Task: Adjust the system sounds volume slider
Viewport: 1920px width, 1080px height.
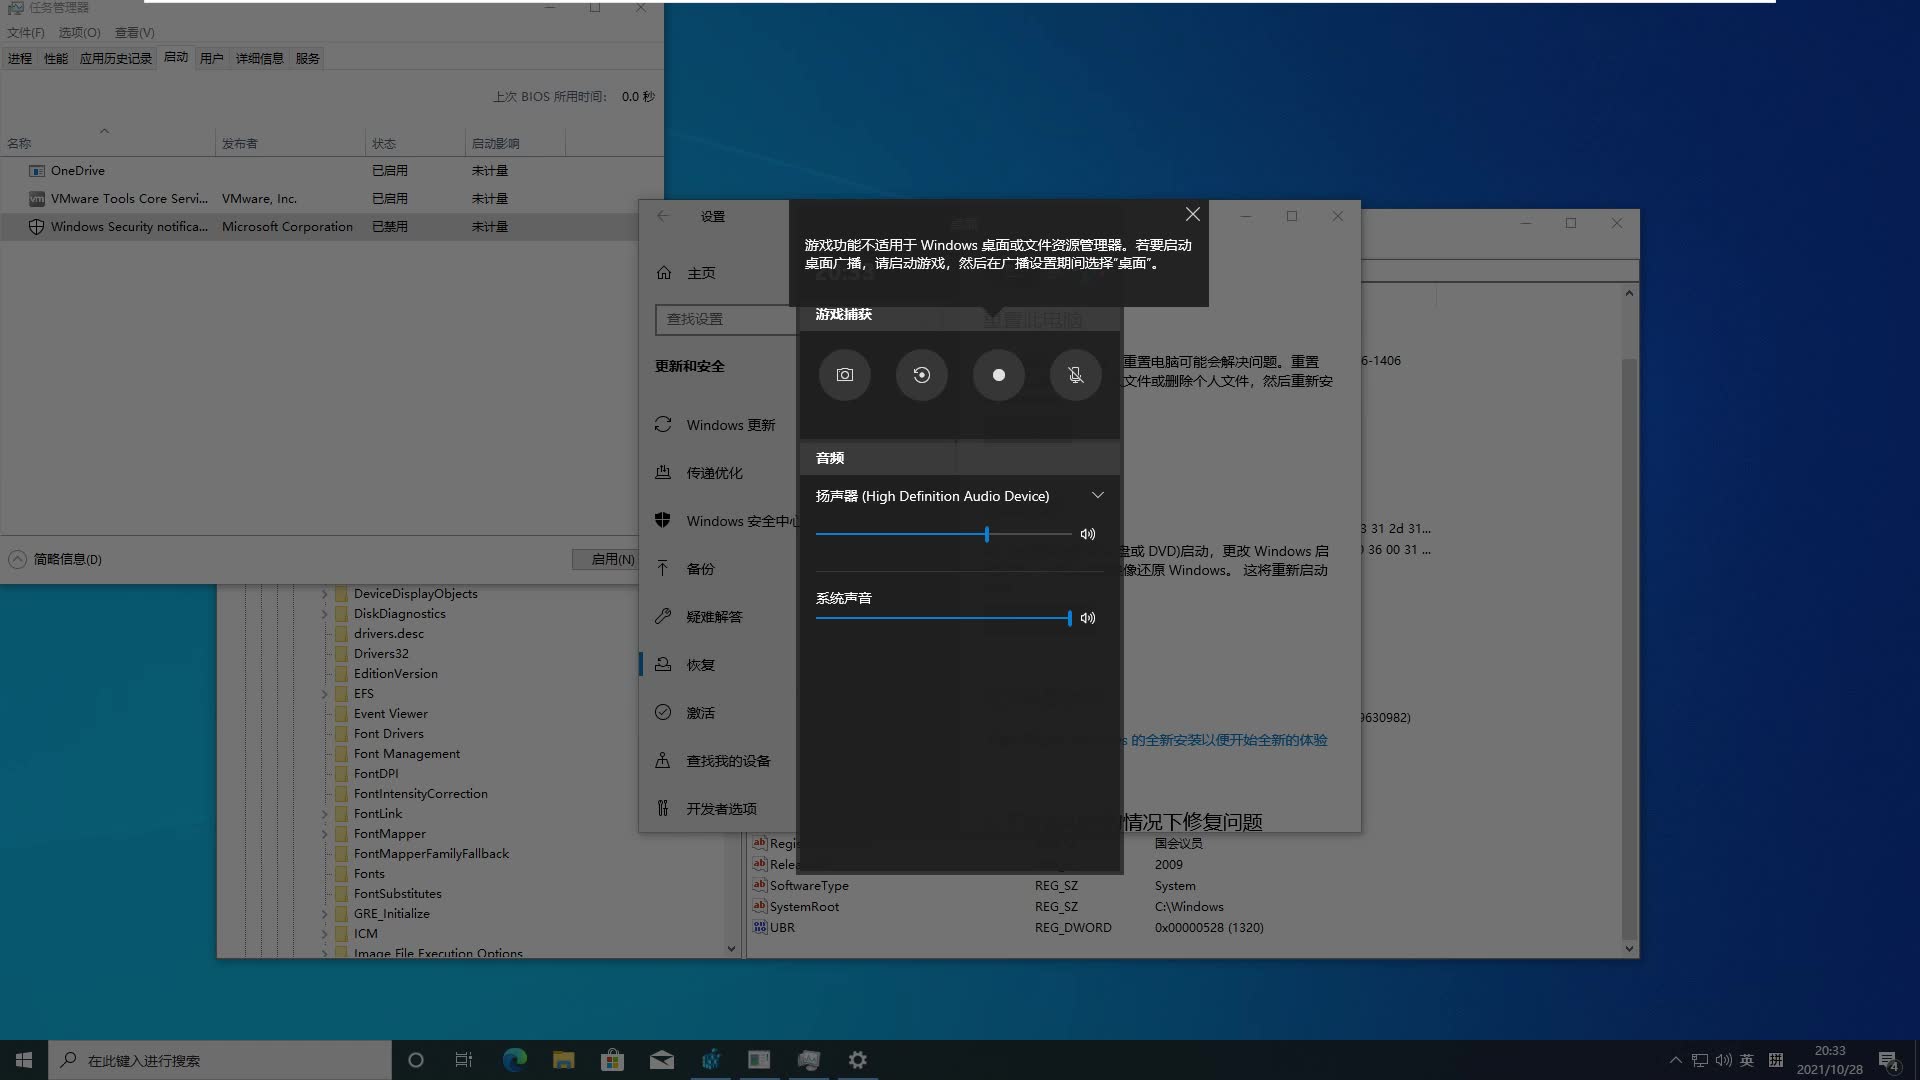Action: tap(1069, 618)
